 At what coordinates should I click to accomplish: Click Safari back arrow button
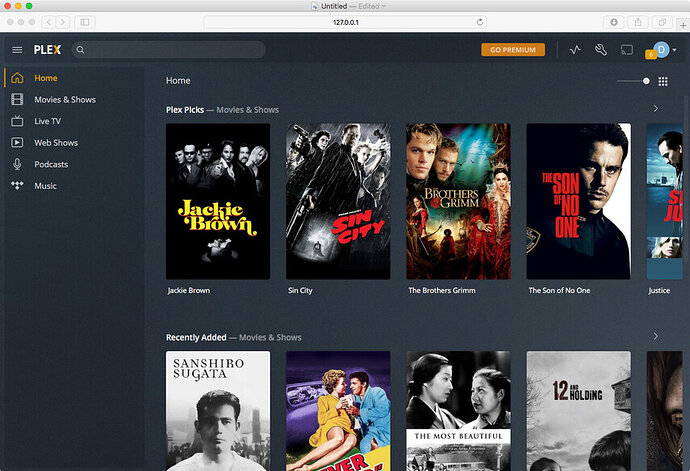click(x=48, y=22)
